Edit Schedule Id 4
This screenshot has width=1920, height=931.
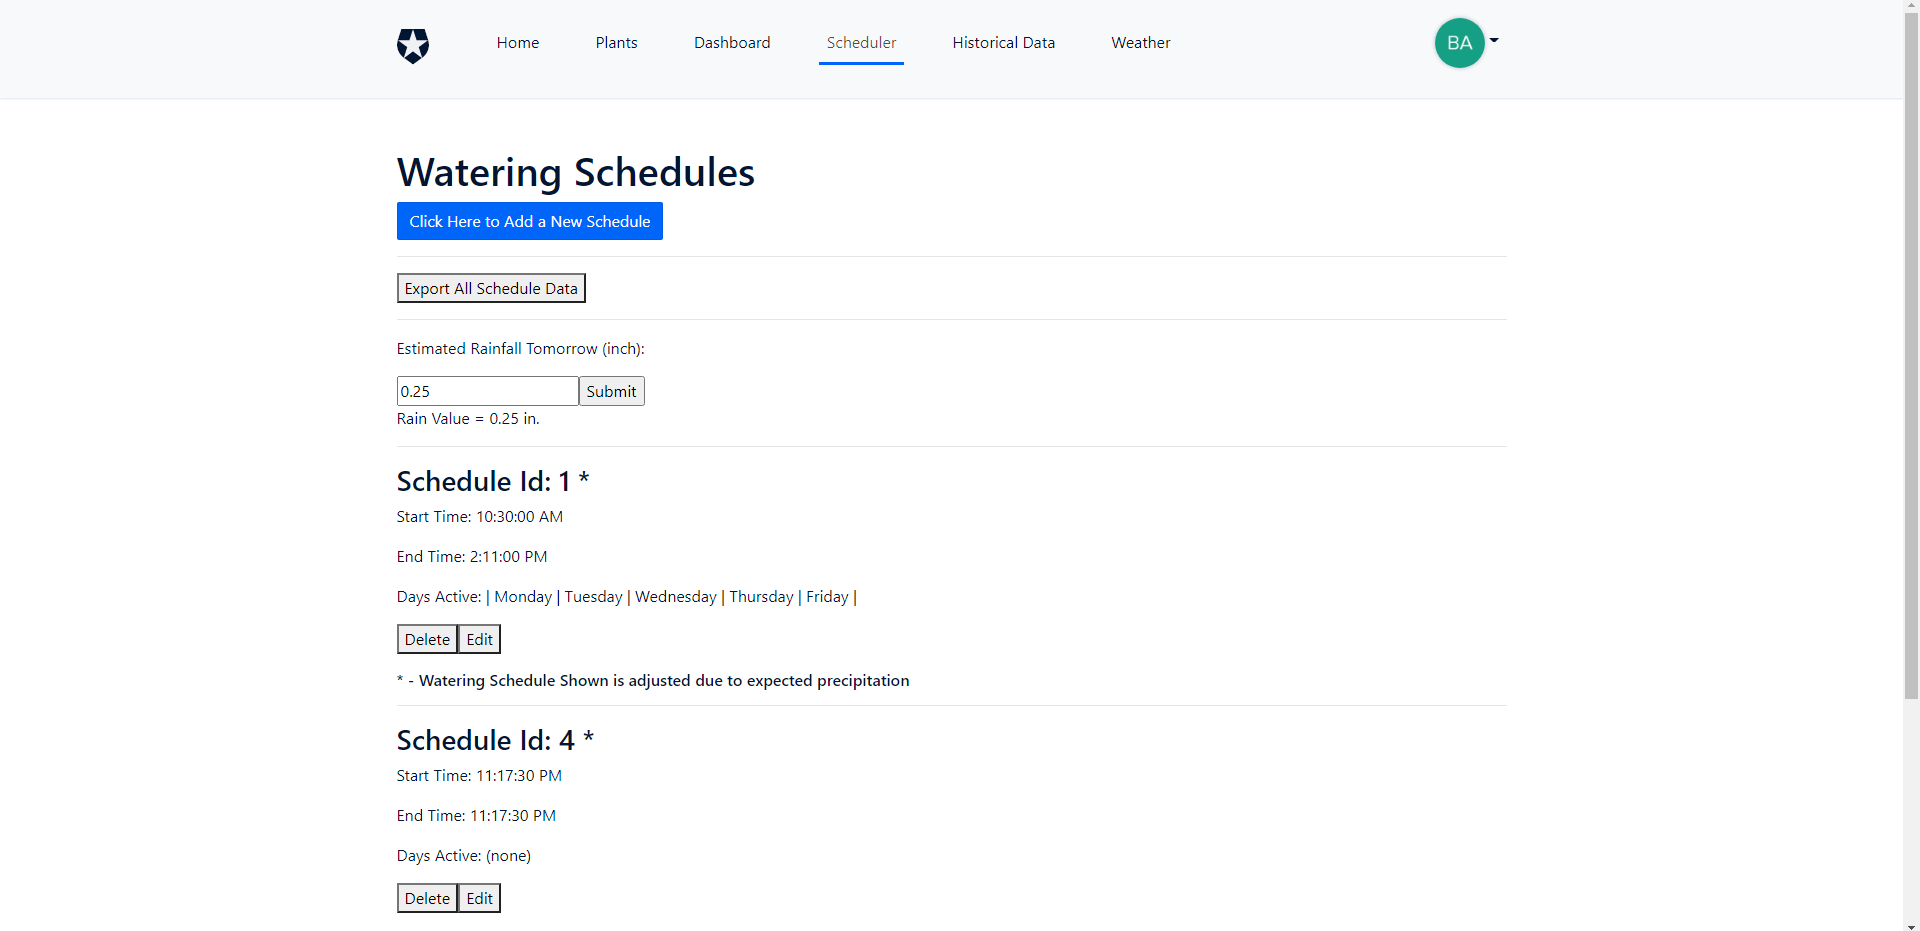(x=479, y=898)
